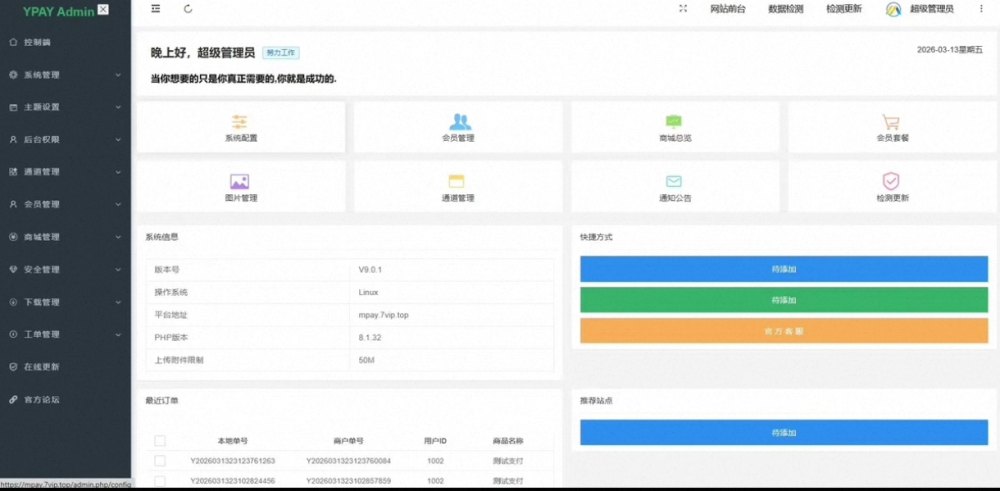Click the 系统管理 gear icon in sidebar
This screenshot has width=1000, height=491.
(x=13, y=75)
